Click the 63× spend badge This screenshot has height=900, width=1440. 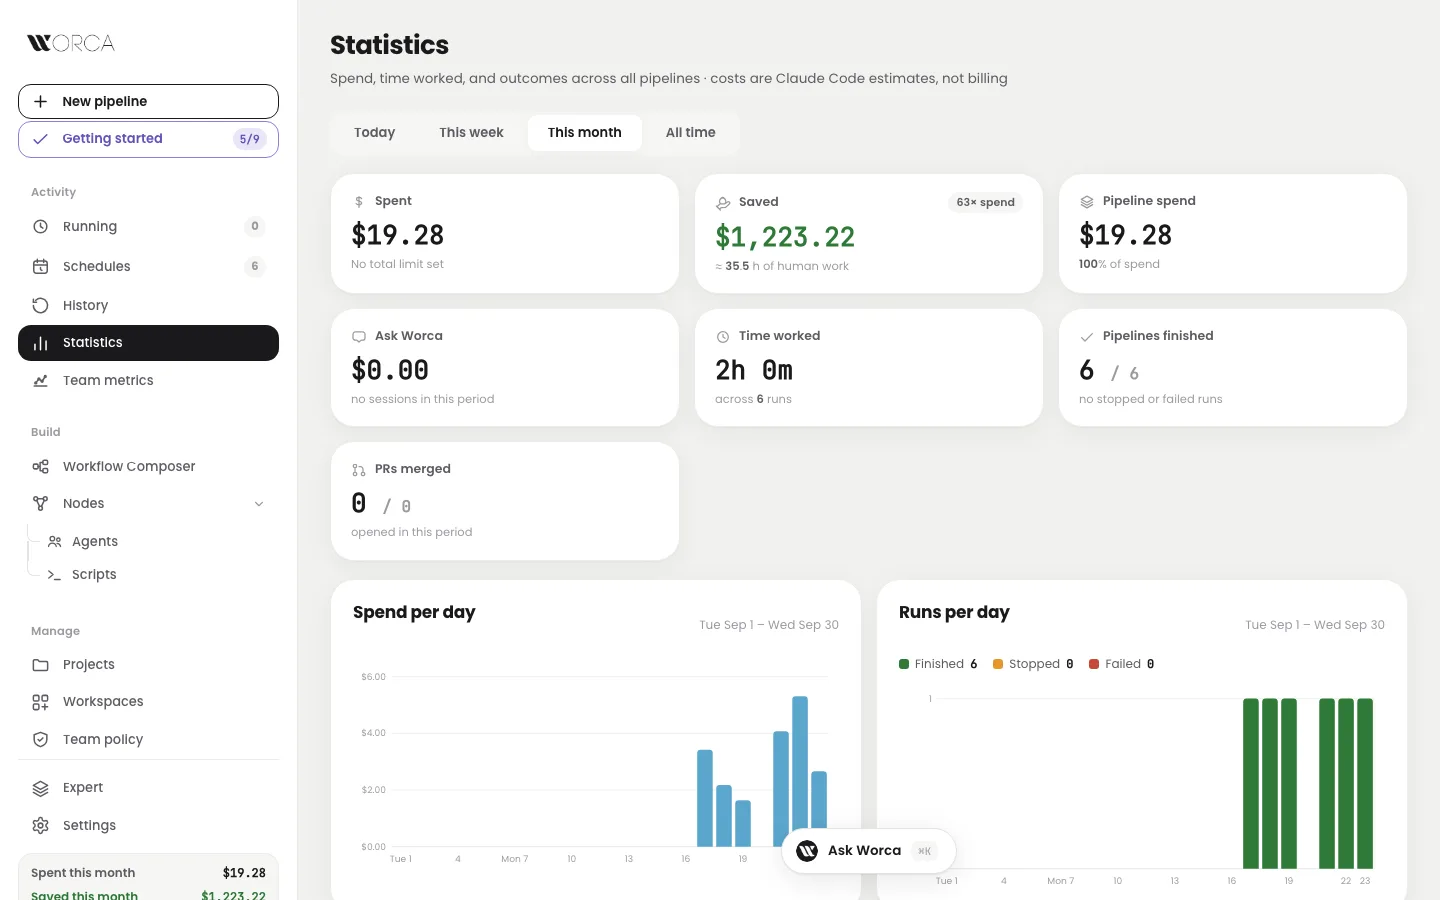pos(985,202)
